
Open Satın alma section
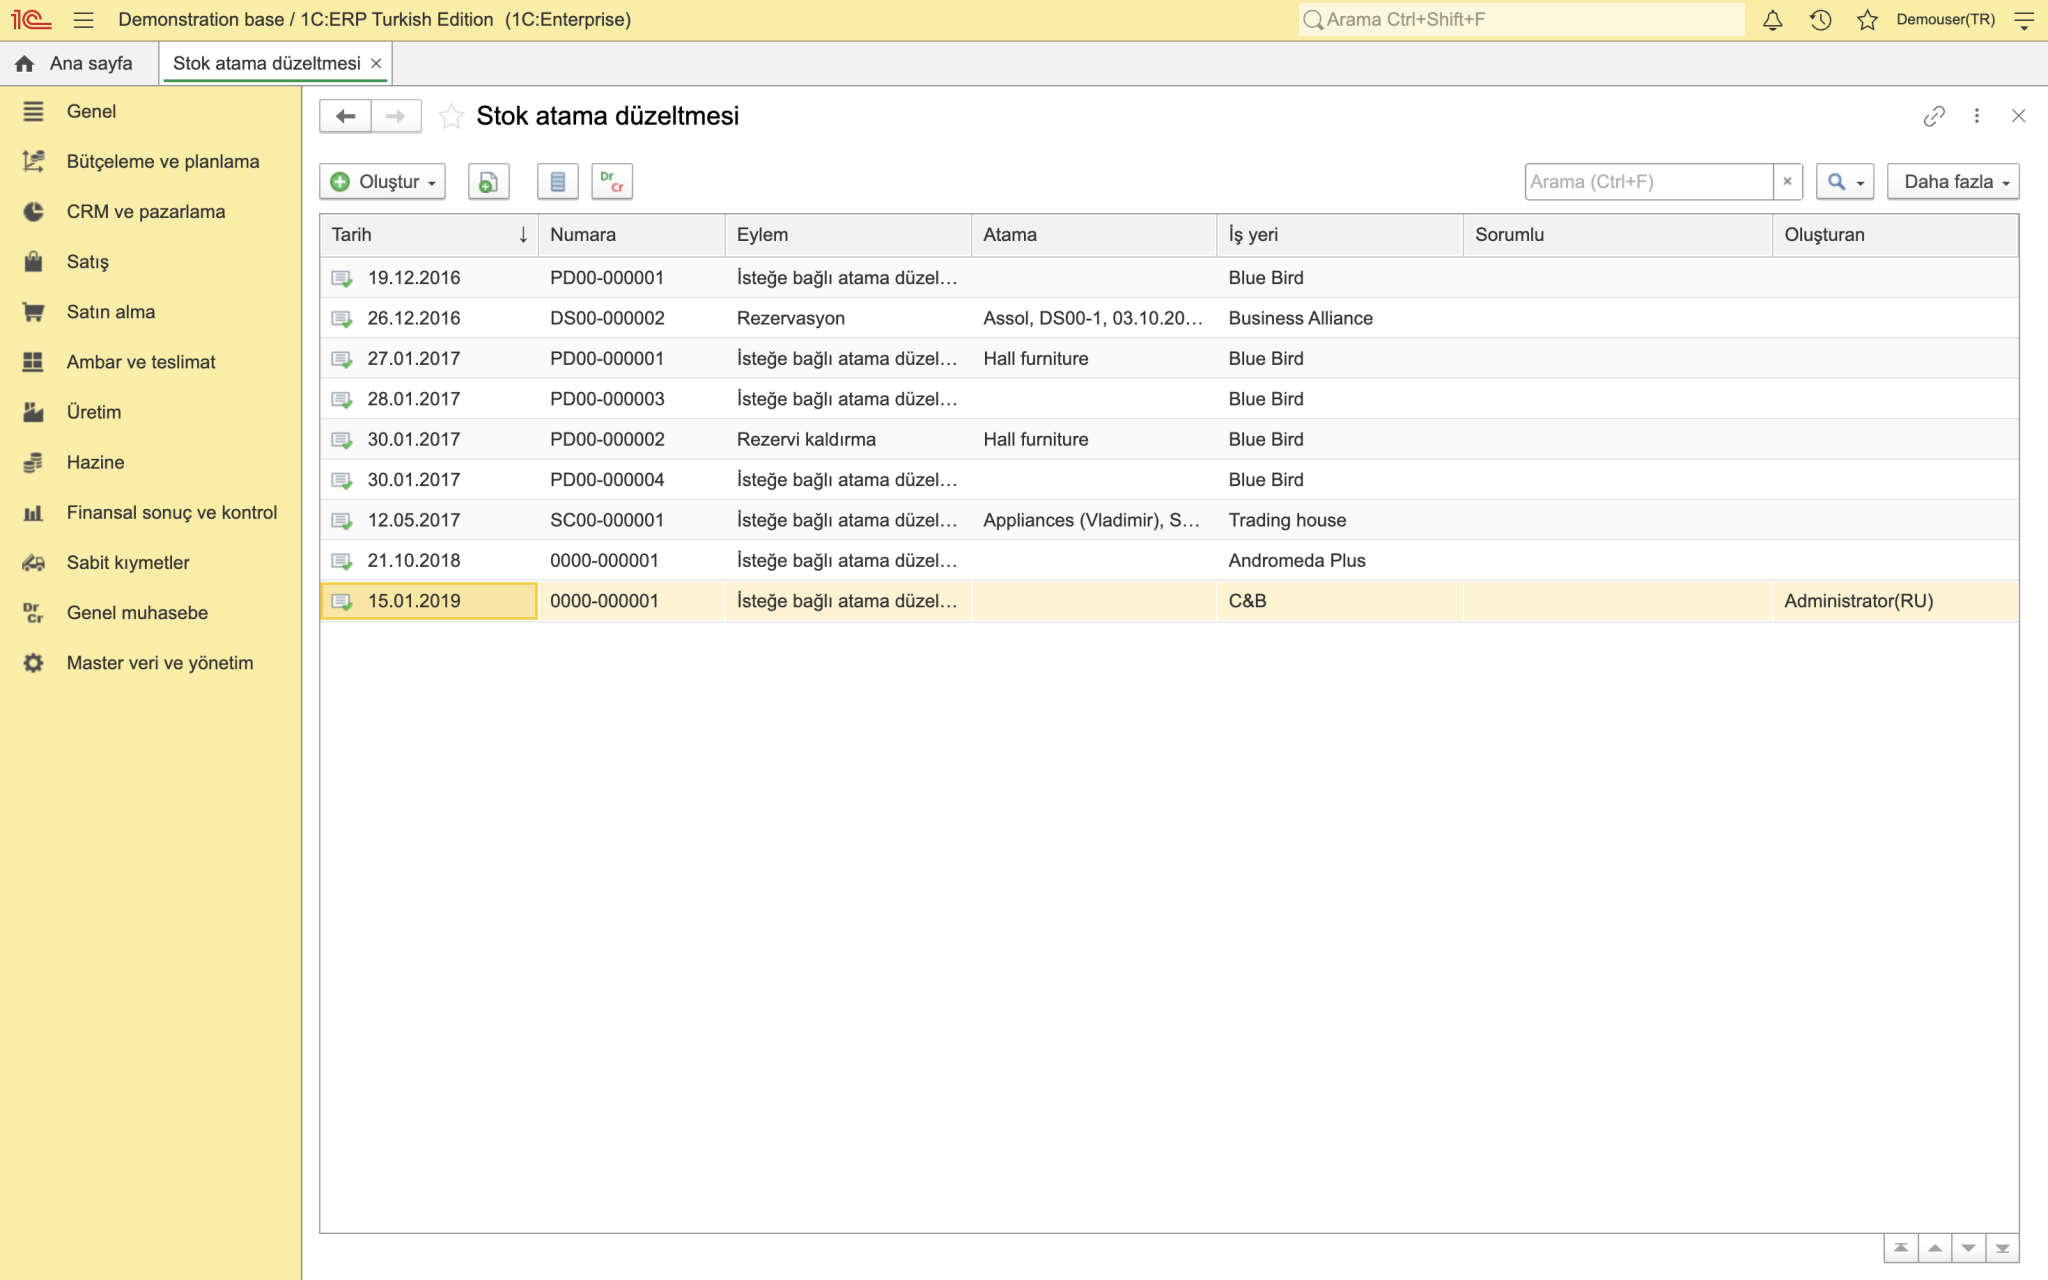(150, 312)
